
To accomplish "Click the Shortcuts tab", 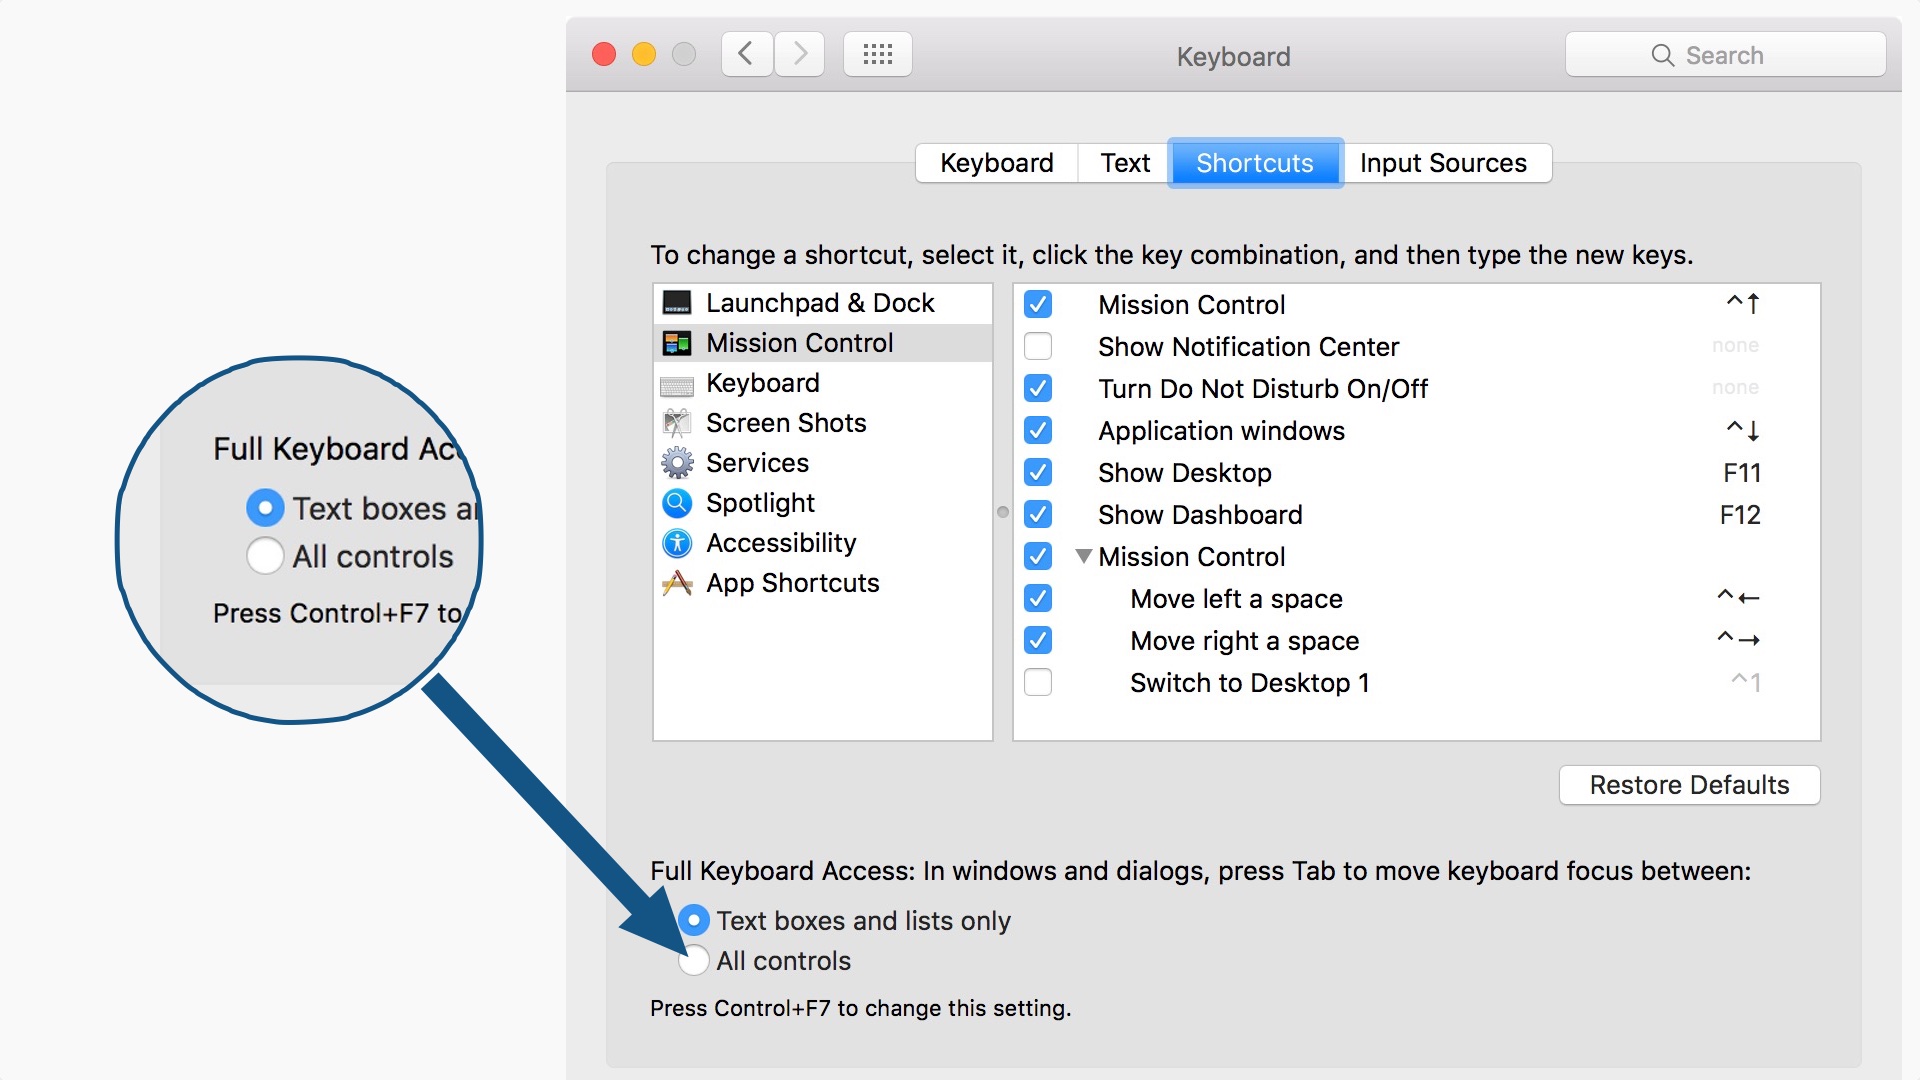I will (1254, 162).
